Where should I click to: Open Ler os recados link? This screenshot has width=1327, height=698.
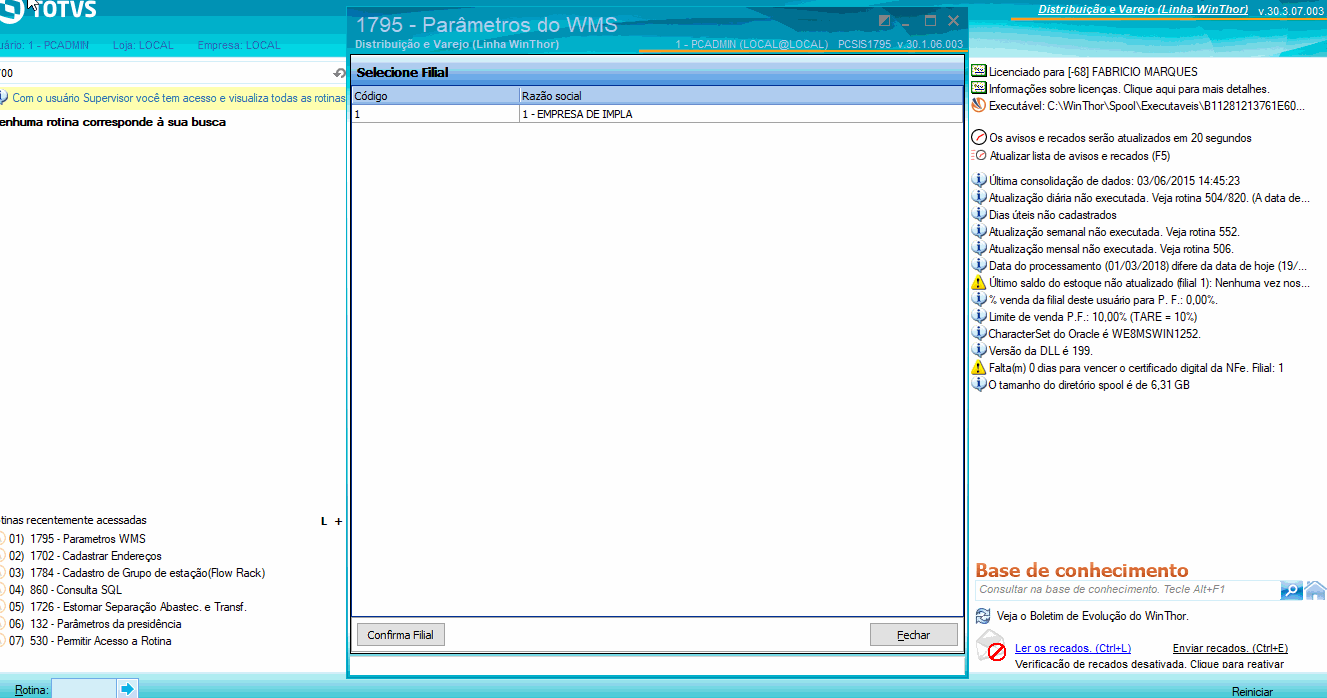(x=1072, y=648)
